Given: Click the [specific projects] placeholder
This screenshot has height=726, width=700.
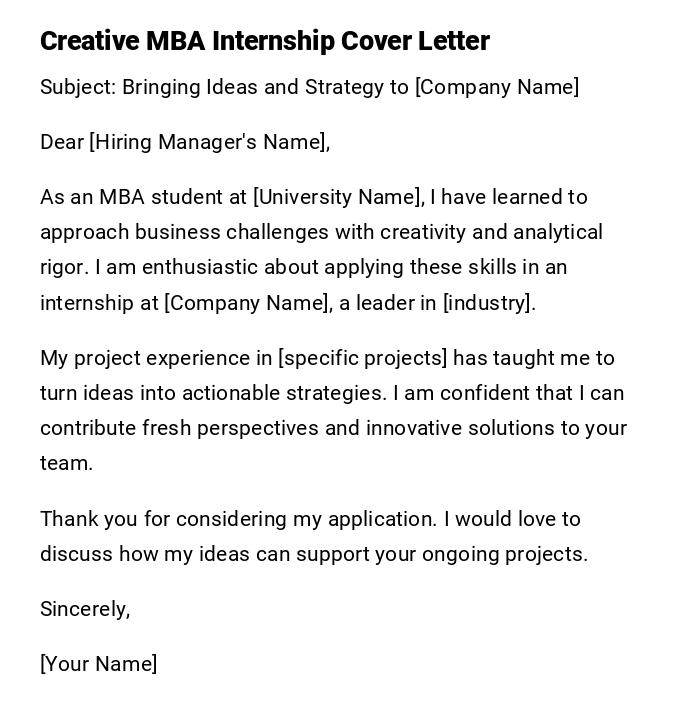Looking at the screenshot, I should coord(363,358).
